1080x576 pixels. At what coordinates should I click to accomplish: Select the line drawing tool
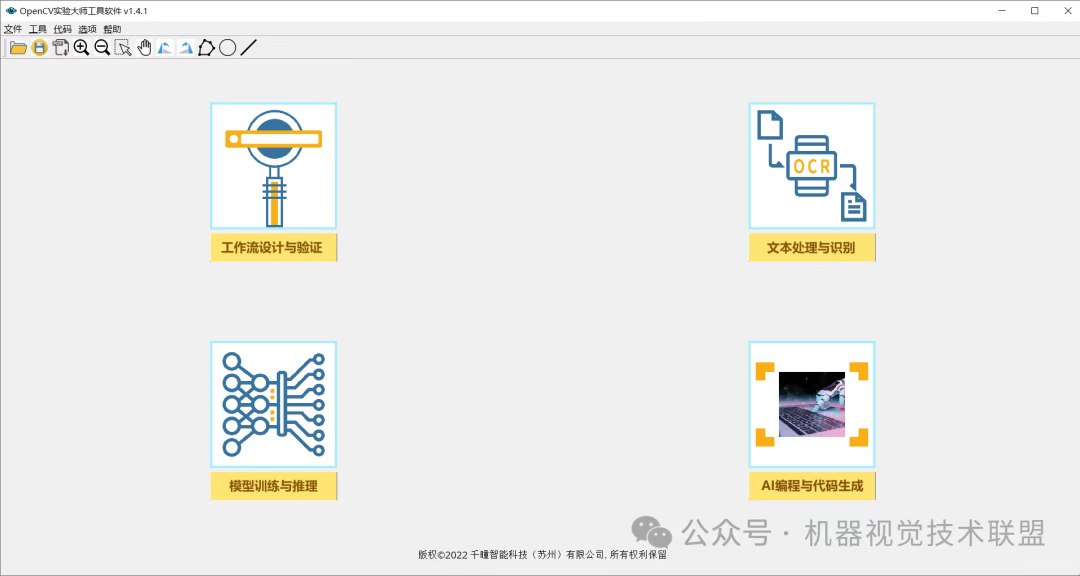pyautogui.click(x=248, y=47)
